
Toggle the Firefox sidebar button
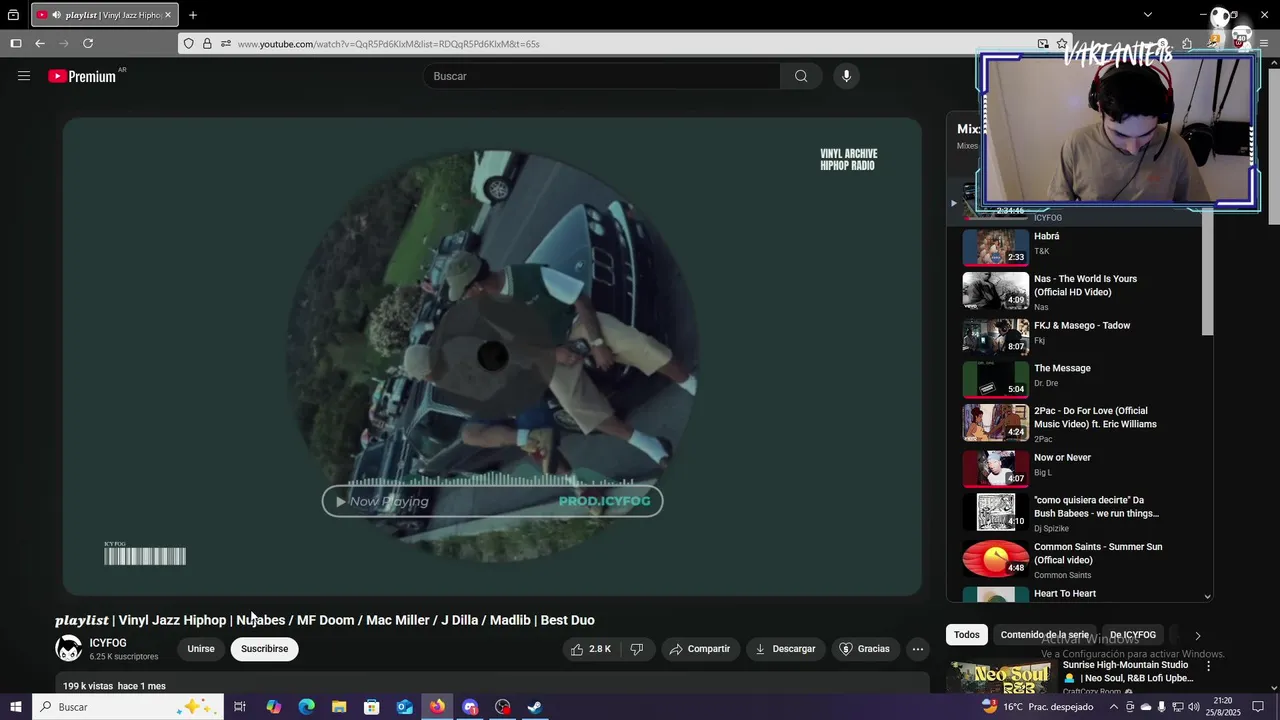click(x=16, y=44)
